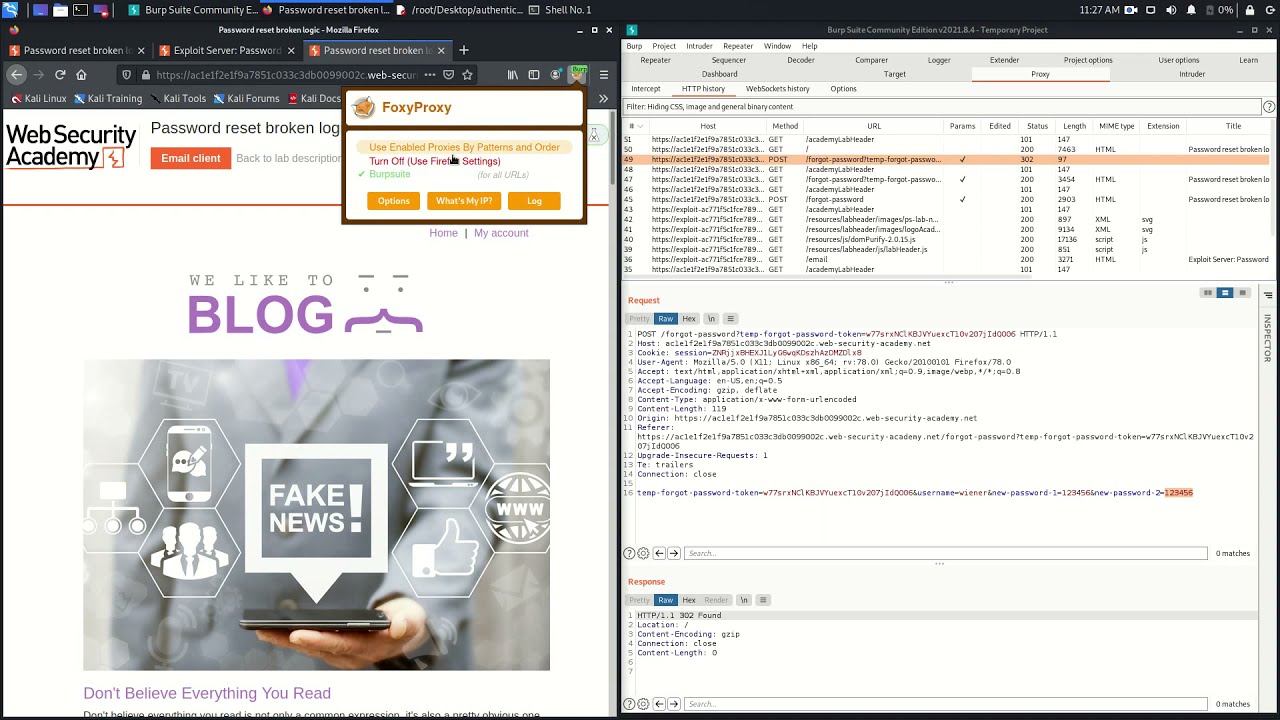This screenshot has height=720, width=1280.
Task: Sort HTTP history by the Status column
Action: [x=1037, y=126]
